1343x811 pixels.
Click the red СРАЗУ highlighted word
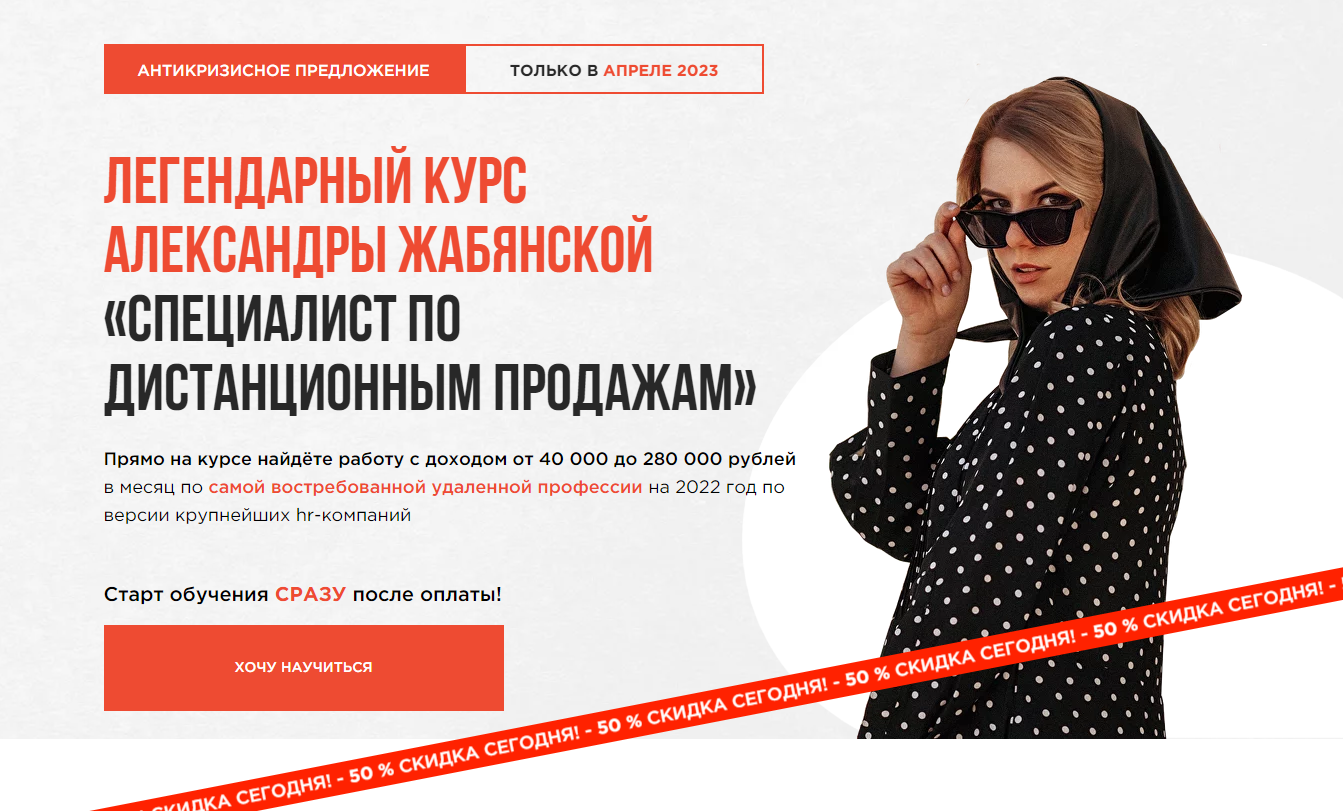pyautogui.click(x=311, y=595)
